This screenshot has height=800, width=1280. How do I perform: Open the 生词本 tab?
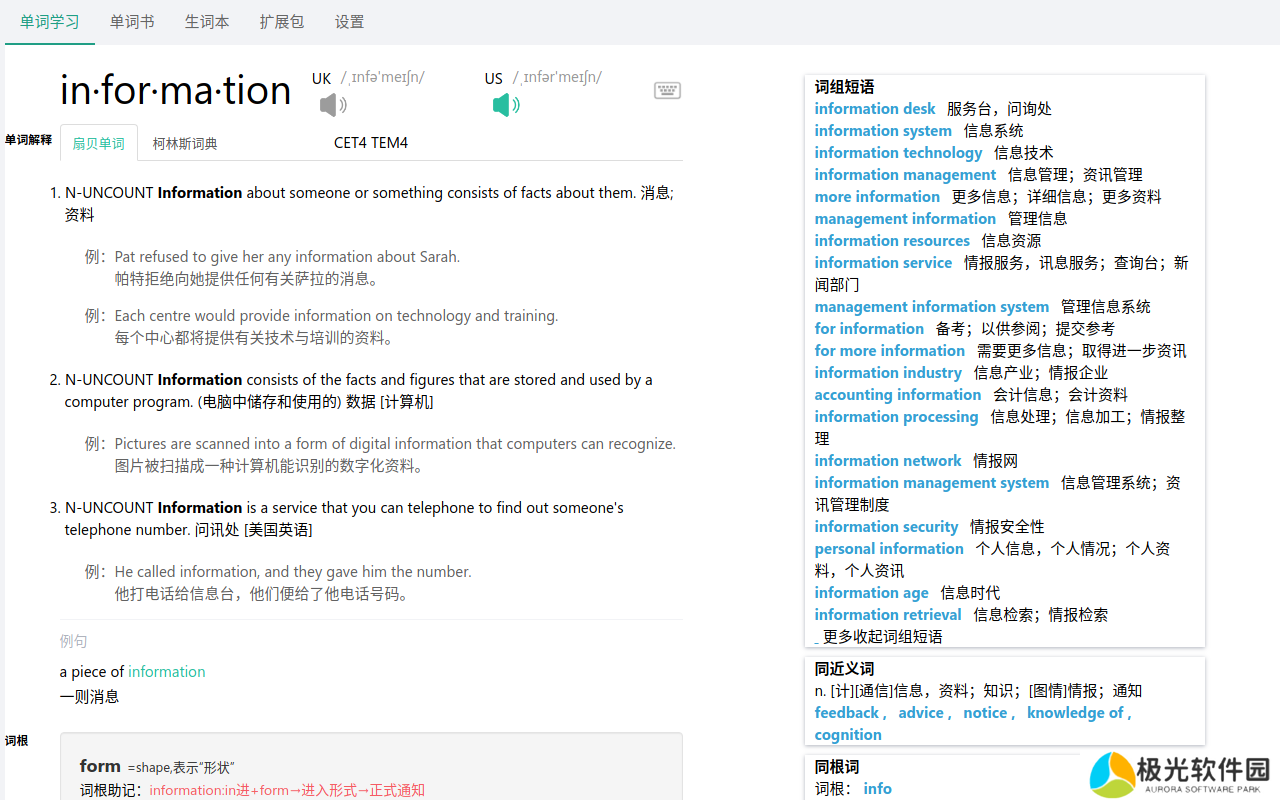pyautogui.click(x=207, y=22)
